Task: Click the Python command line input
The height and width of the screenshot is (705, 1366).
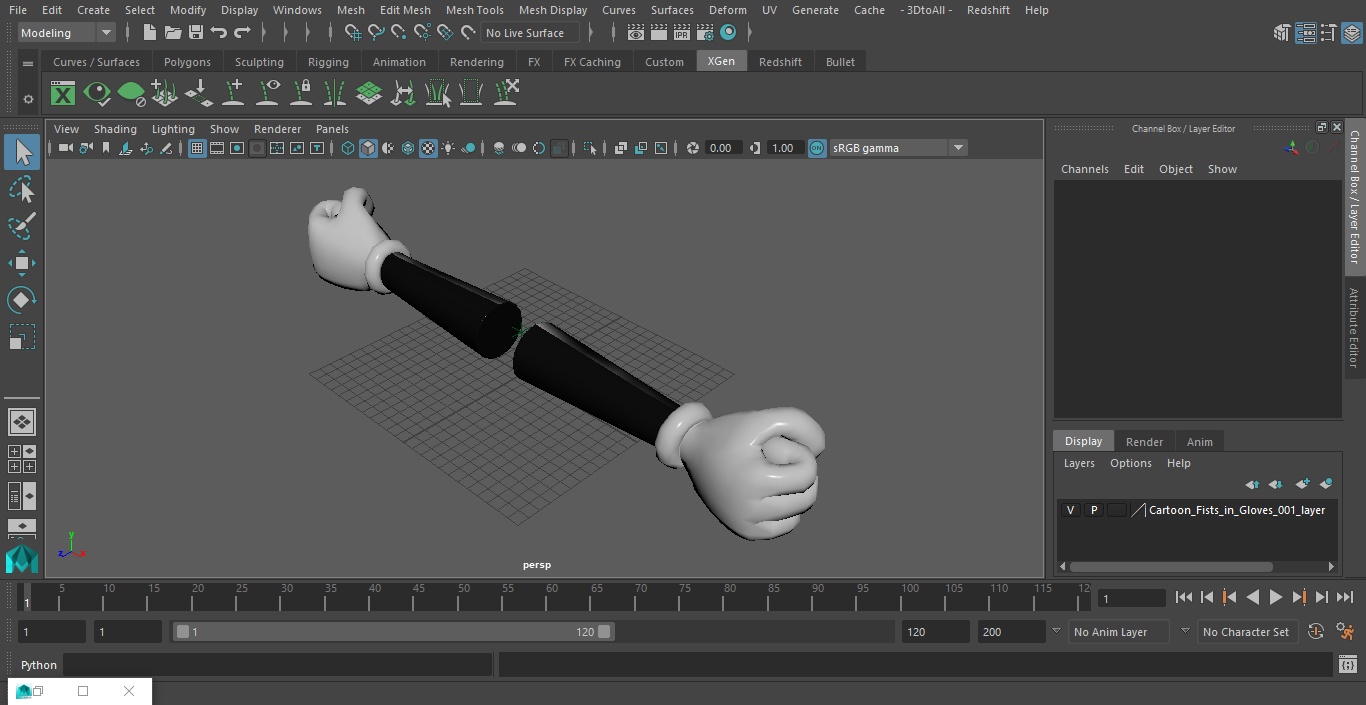Action: click(278, 665)
